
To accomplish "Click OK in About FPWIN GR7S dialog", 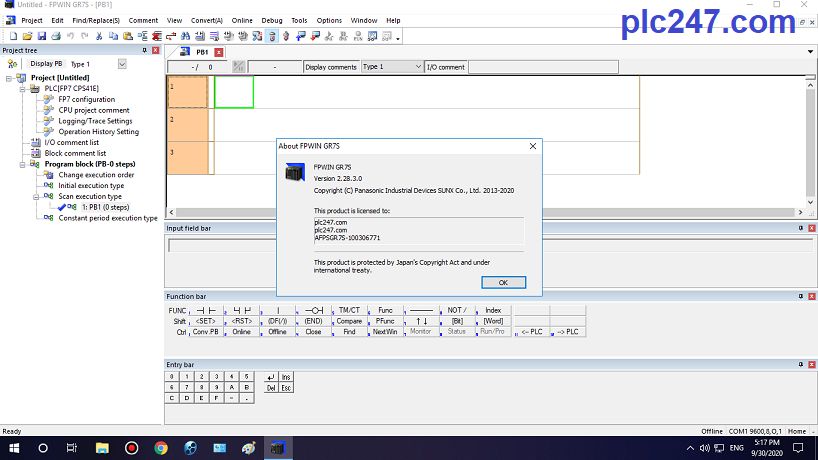I will 503,282.
